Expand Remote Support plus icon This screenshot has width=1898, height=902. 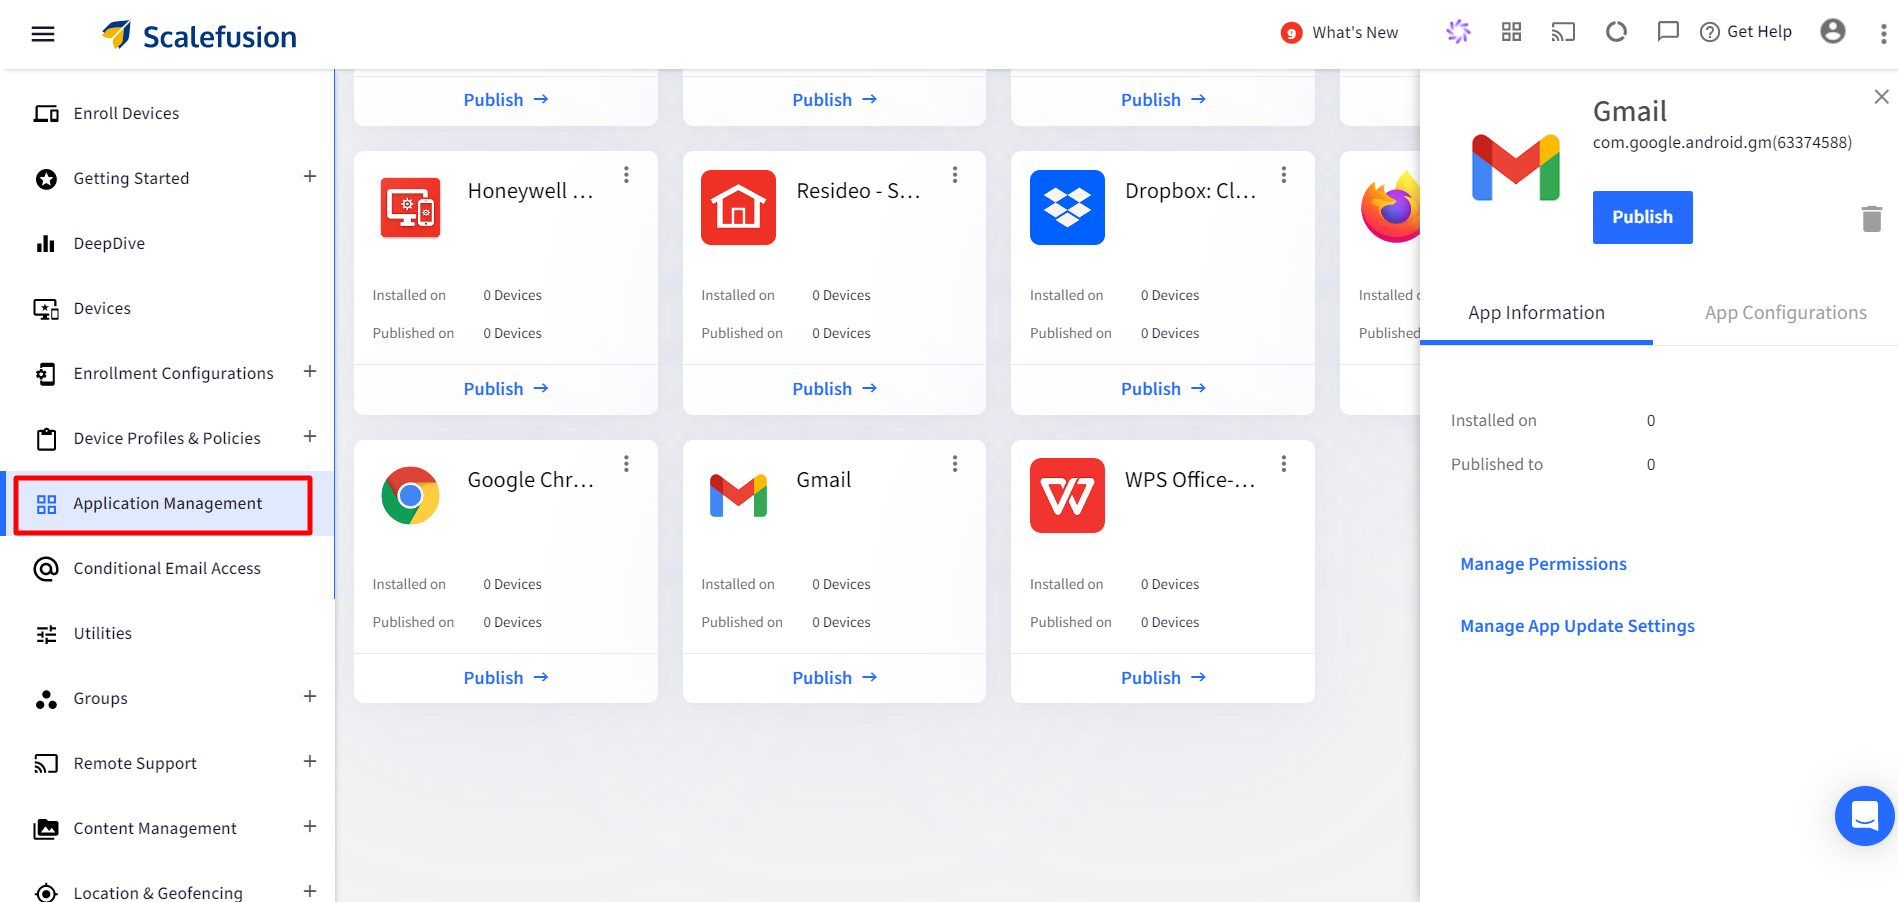(x=310, y=762)
